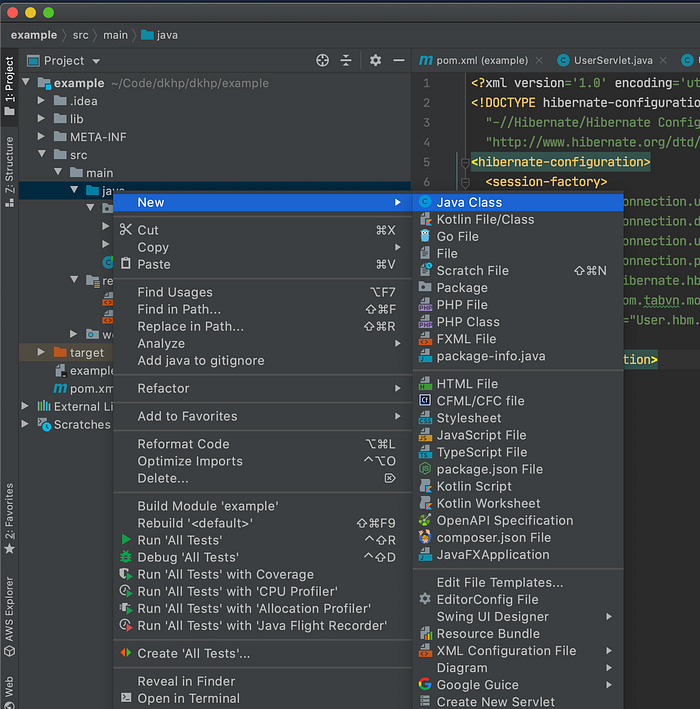Click the package.json File icon
The image size is (700, 709).
click(425, 469)
